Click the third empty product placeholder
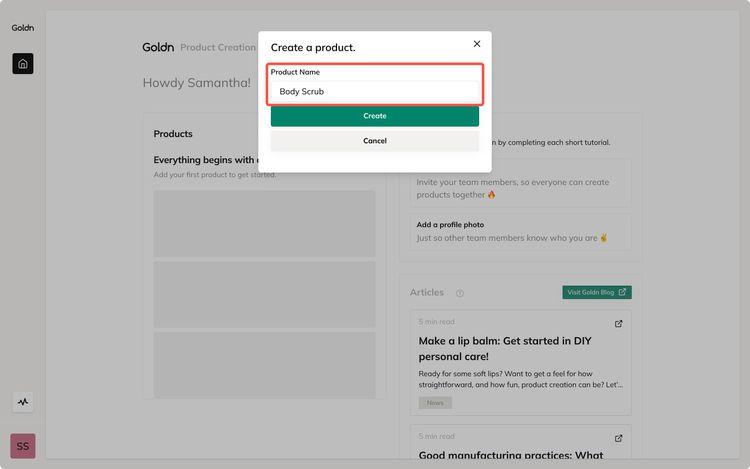Screen dimensions: 750x469 tap(264, 365)
